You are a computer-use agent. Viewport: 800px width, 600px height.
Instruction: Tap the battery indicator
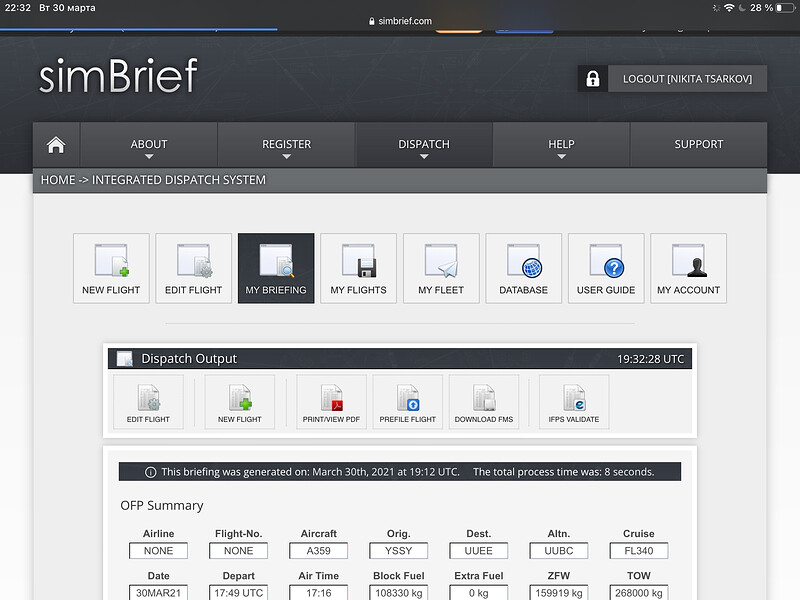click(x=785, y=8)
